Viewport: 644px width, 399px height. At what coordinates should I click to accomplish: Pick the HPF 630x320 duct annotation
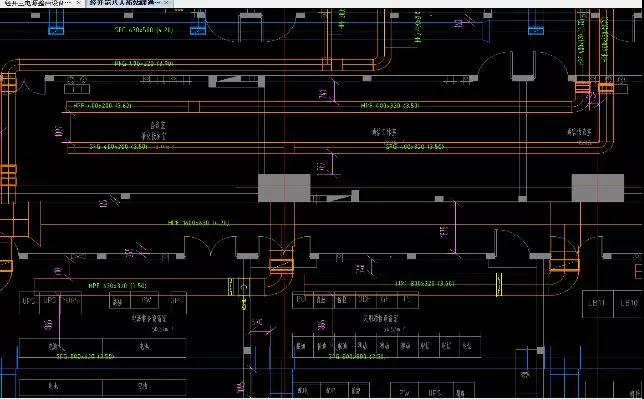tap(117, 286)
